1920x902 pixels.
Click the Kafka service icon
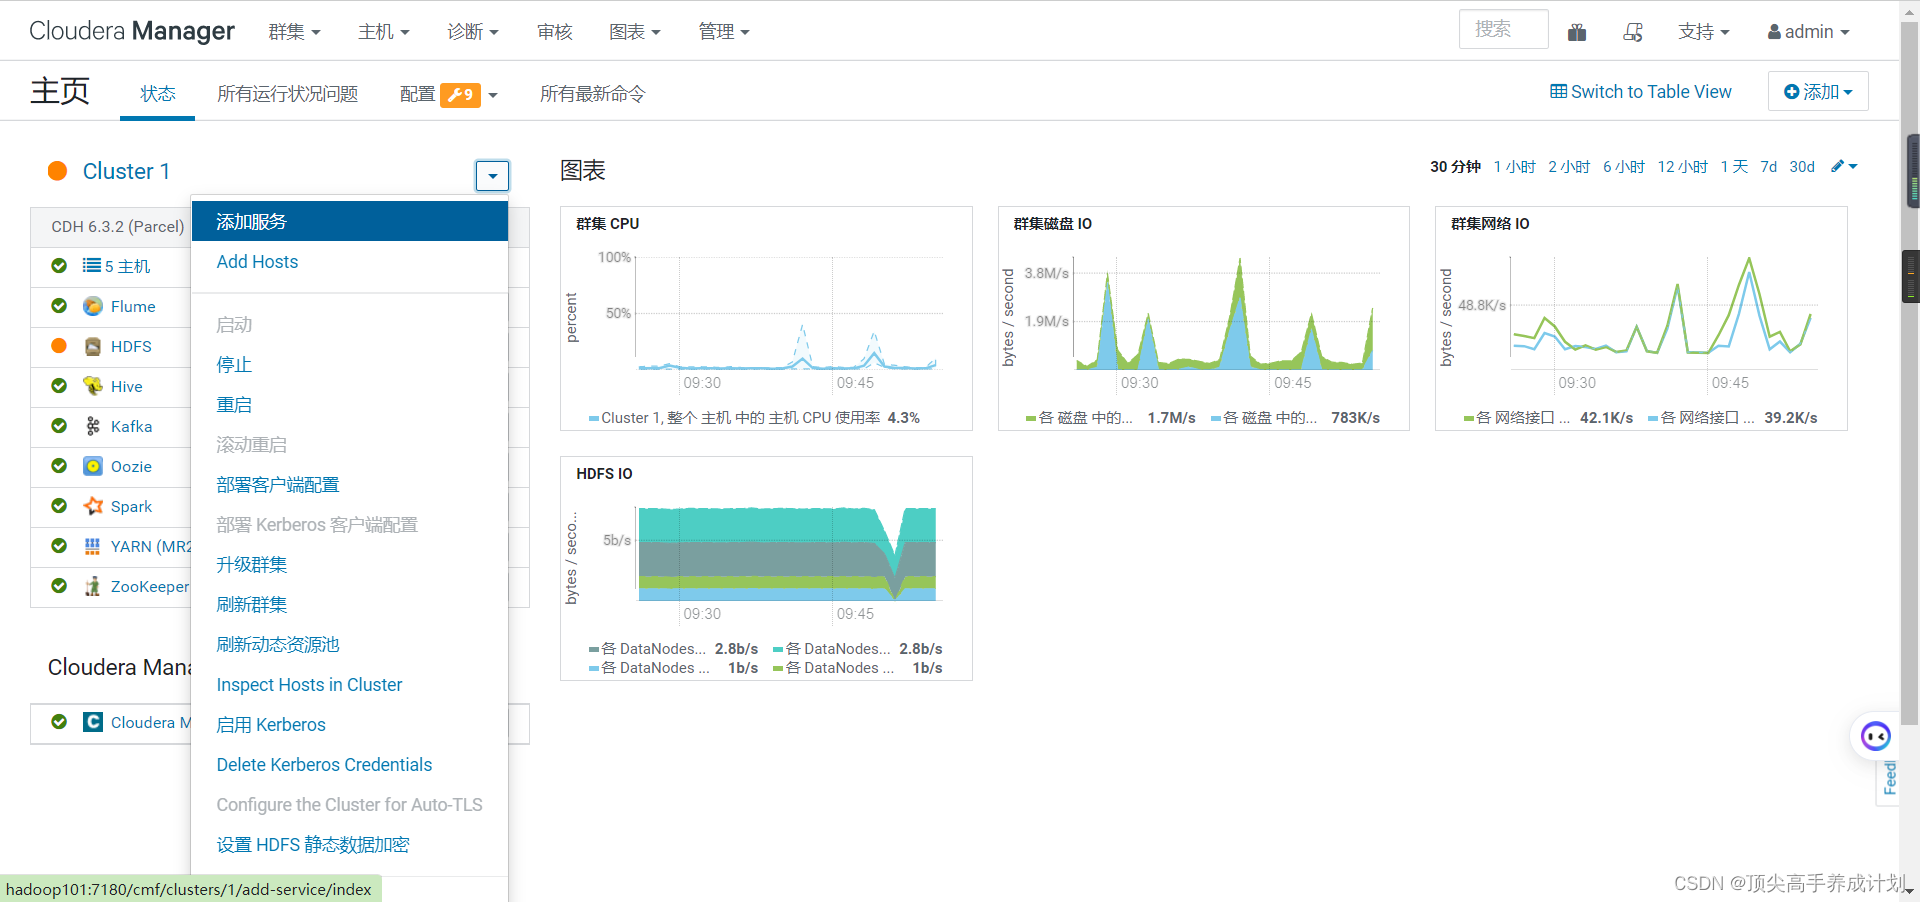pos(93,426)
